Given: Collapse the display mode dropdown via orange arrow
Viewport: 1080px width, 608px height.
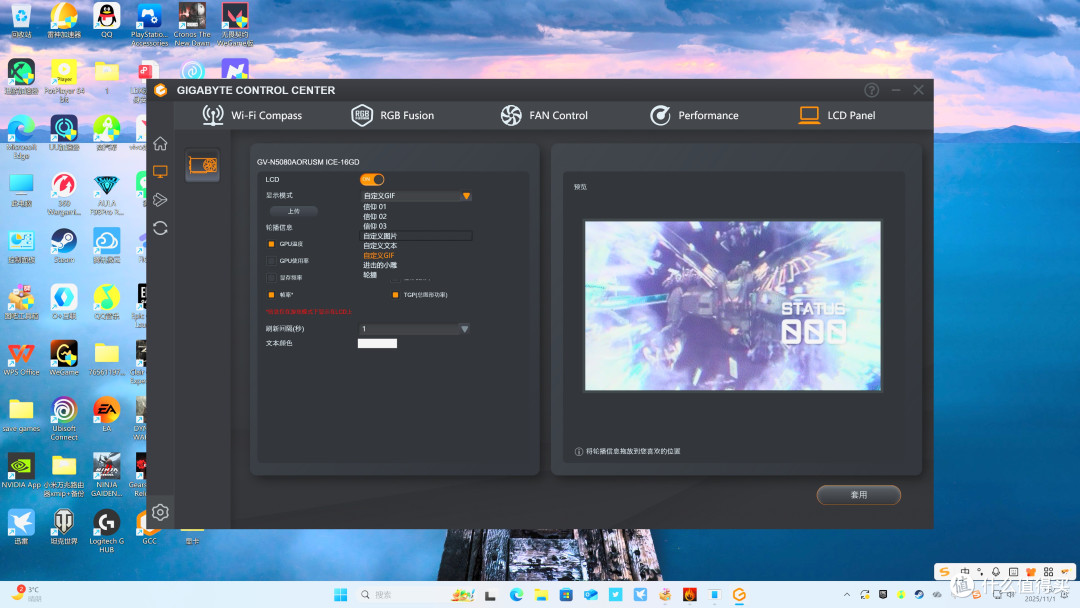Looking at the screenshot, I should point(466,196).
